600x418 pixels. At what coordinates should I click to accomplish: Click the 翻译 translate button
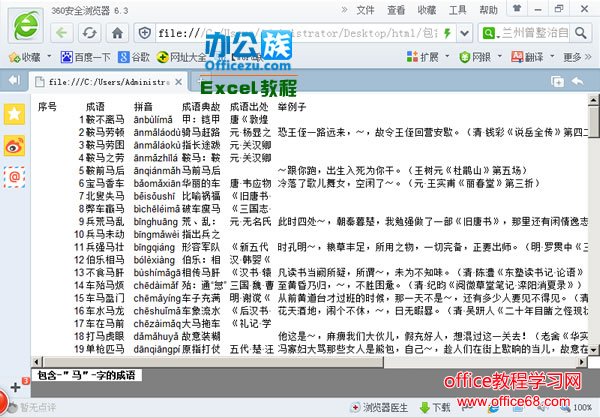coord(527,57)
